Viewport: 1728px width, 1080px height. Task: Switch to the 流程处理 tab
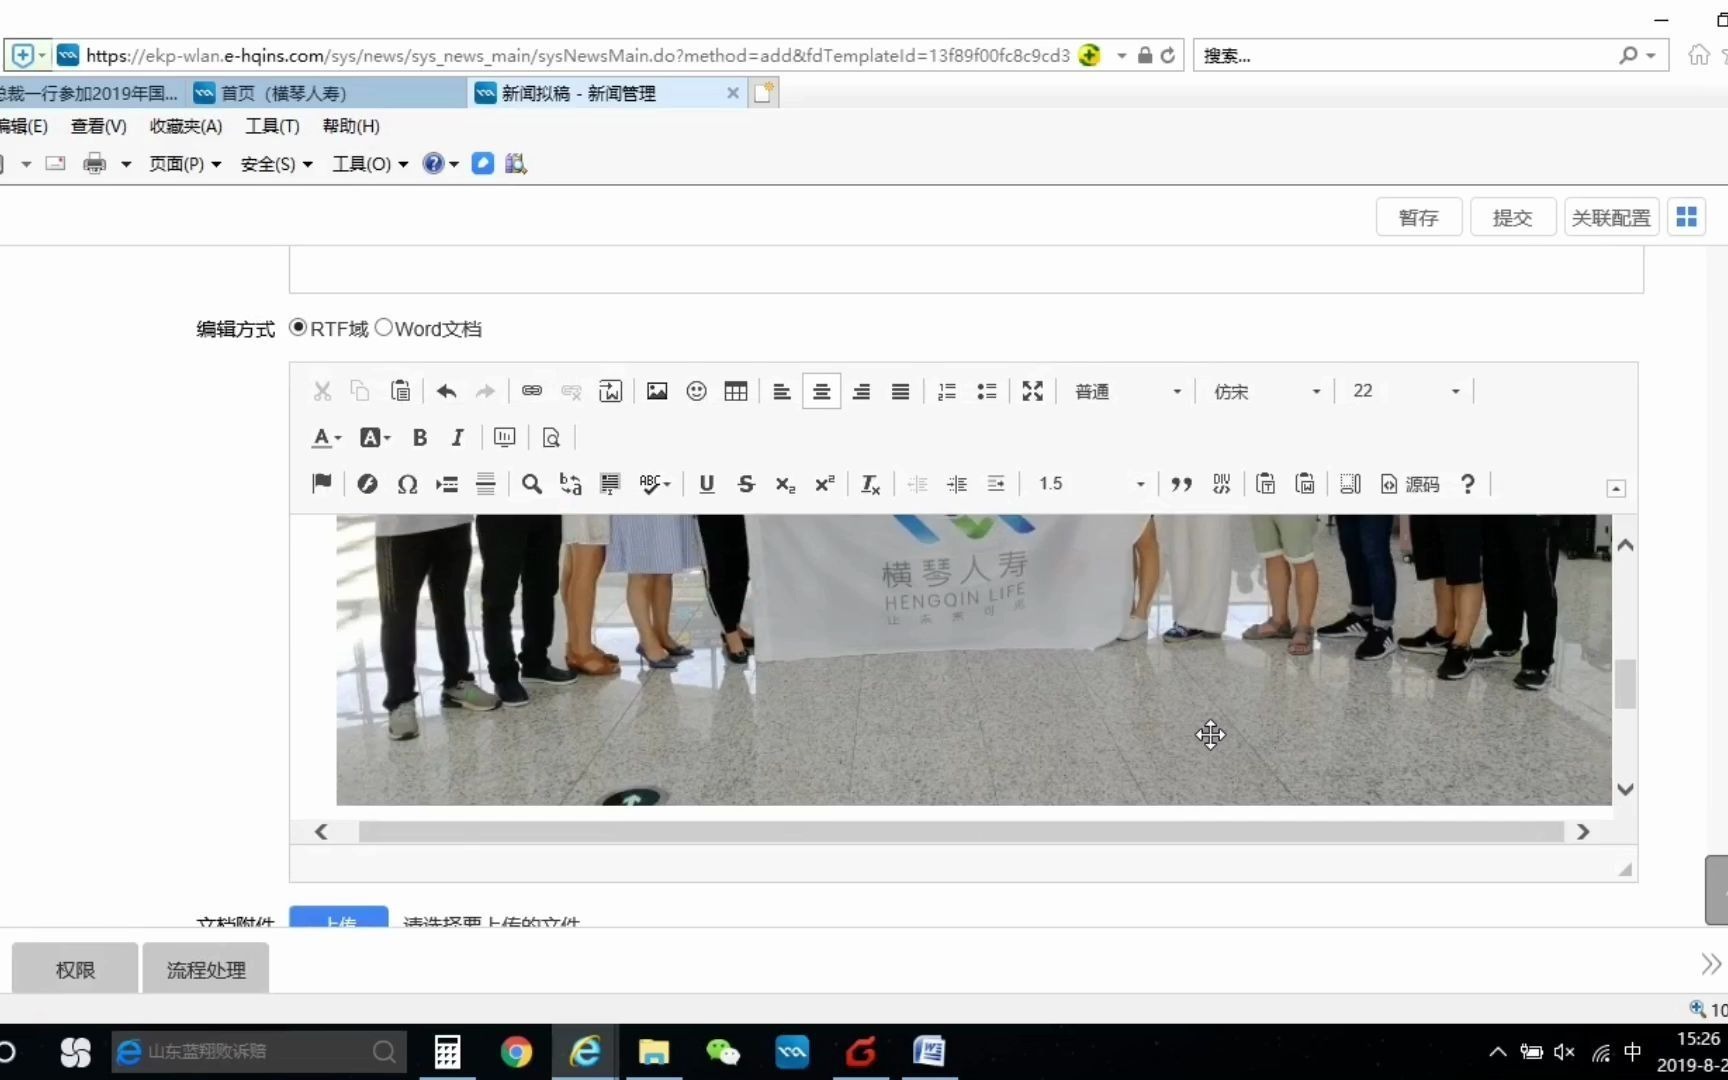(x=206, y=969)
